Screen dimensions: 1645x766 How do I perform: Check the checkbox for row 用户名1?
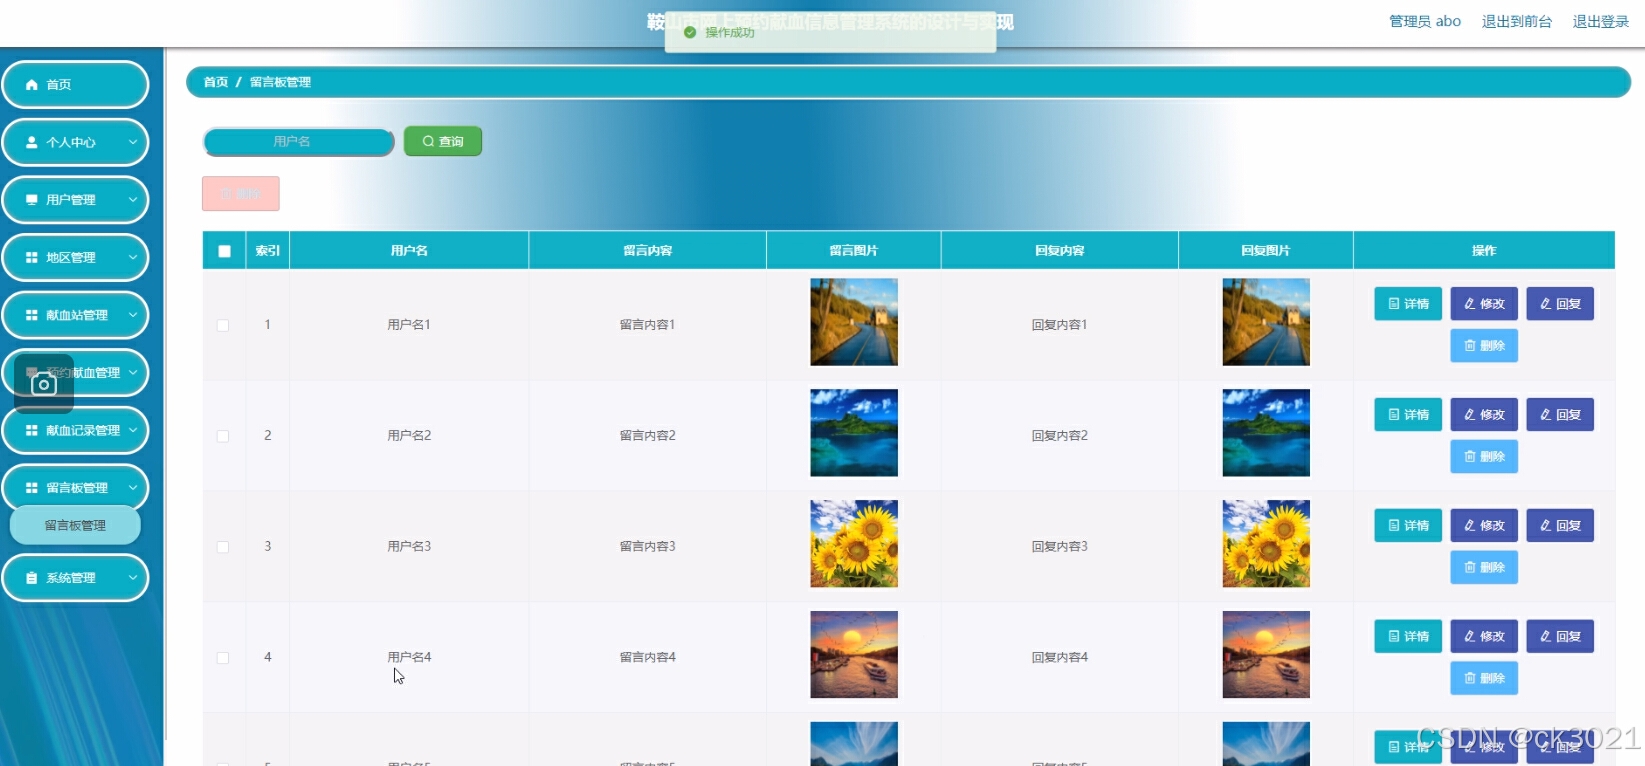tap(223, 325)
